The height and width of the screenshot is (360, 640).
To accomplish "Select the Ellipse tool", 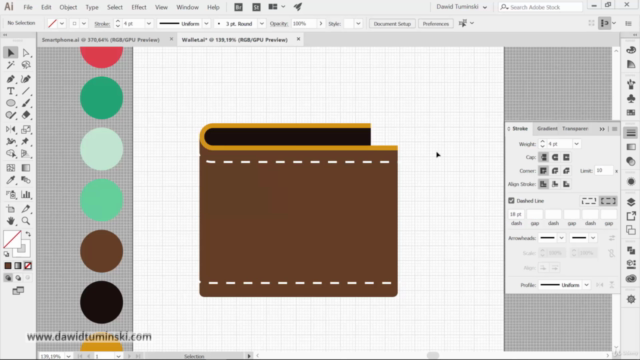I will [x=11, y=103].
